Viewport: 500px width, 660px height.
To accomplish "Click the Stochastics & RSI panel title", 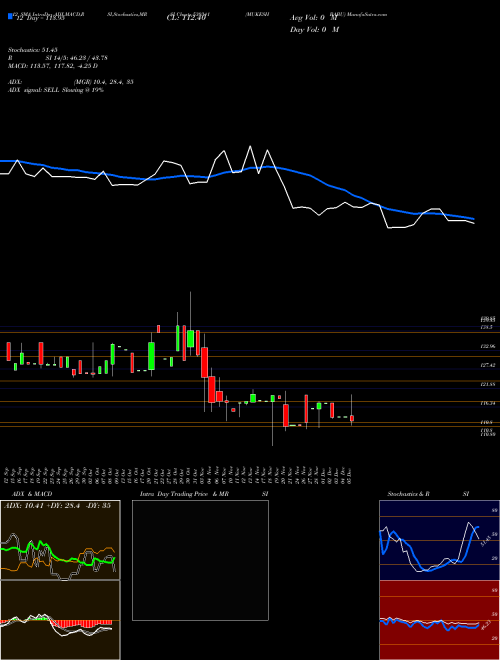I will tap(428, 494).
